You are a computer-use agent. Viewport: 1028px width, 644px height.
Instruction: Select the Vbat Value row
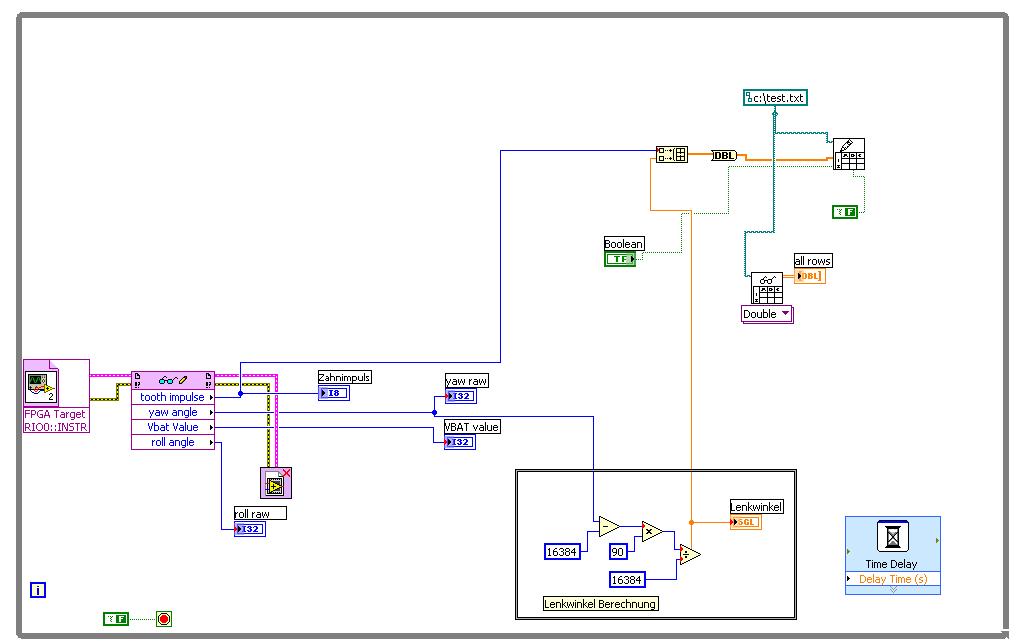coord(173,427)
